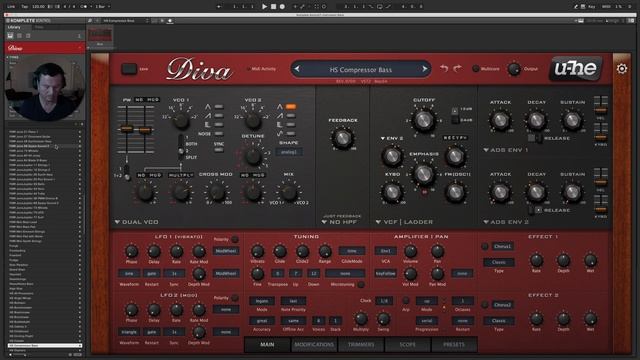
Task: Click the DAW play button
Action: [x=264, y=7]
